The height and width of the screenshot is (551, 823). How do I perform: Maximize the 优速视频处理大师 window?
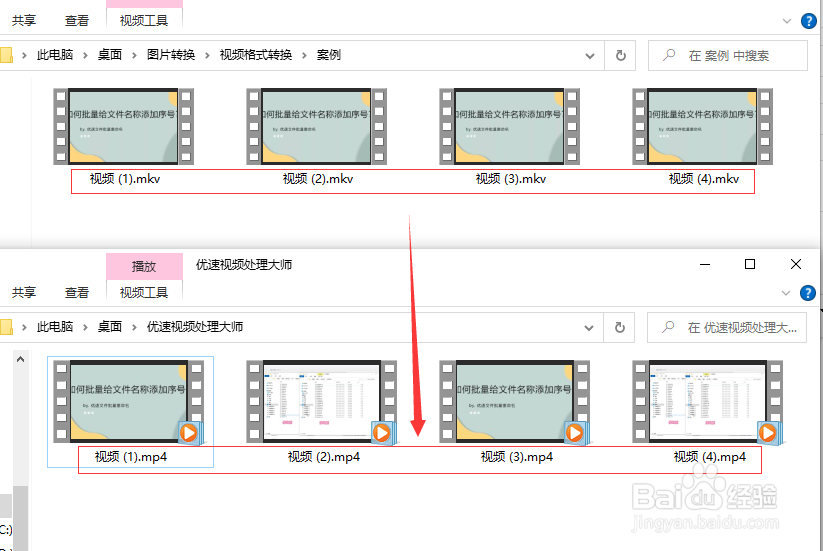[x=750, y=264]
